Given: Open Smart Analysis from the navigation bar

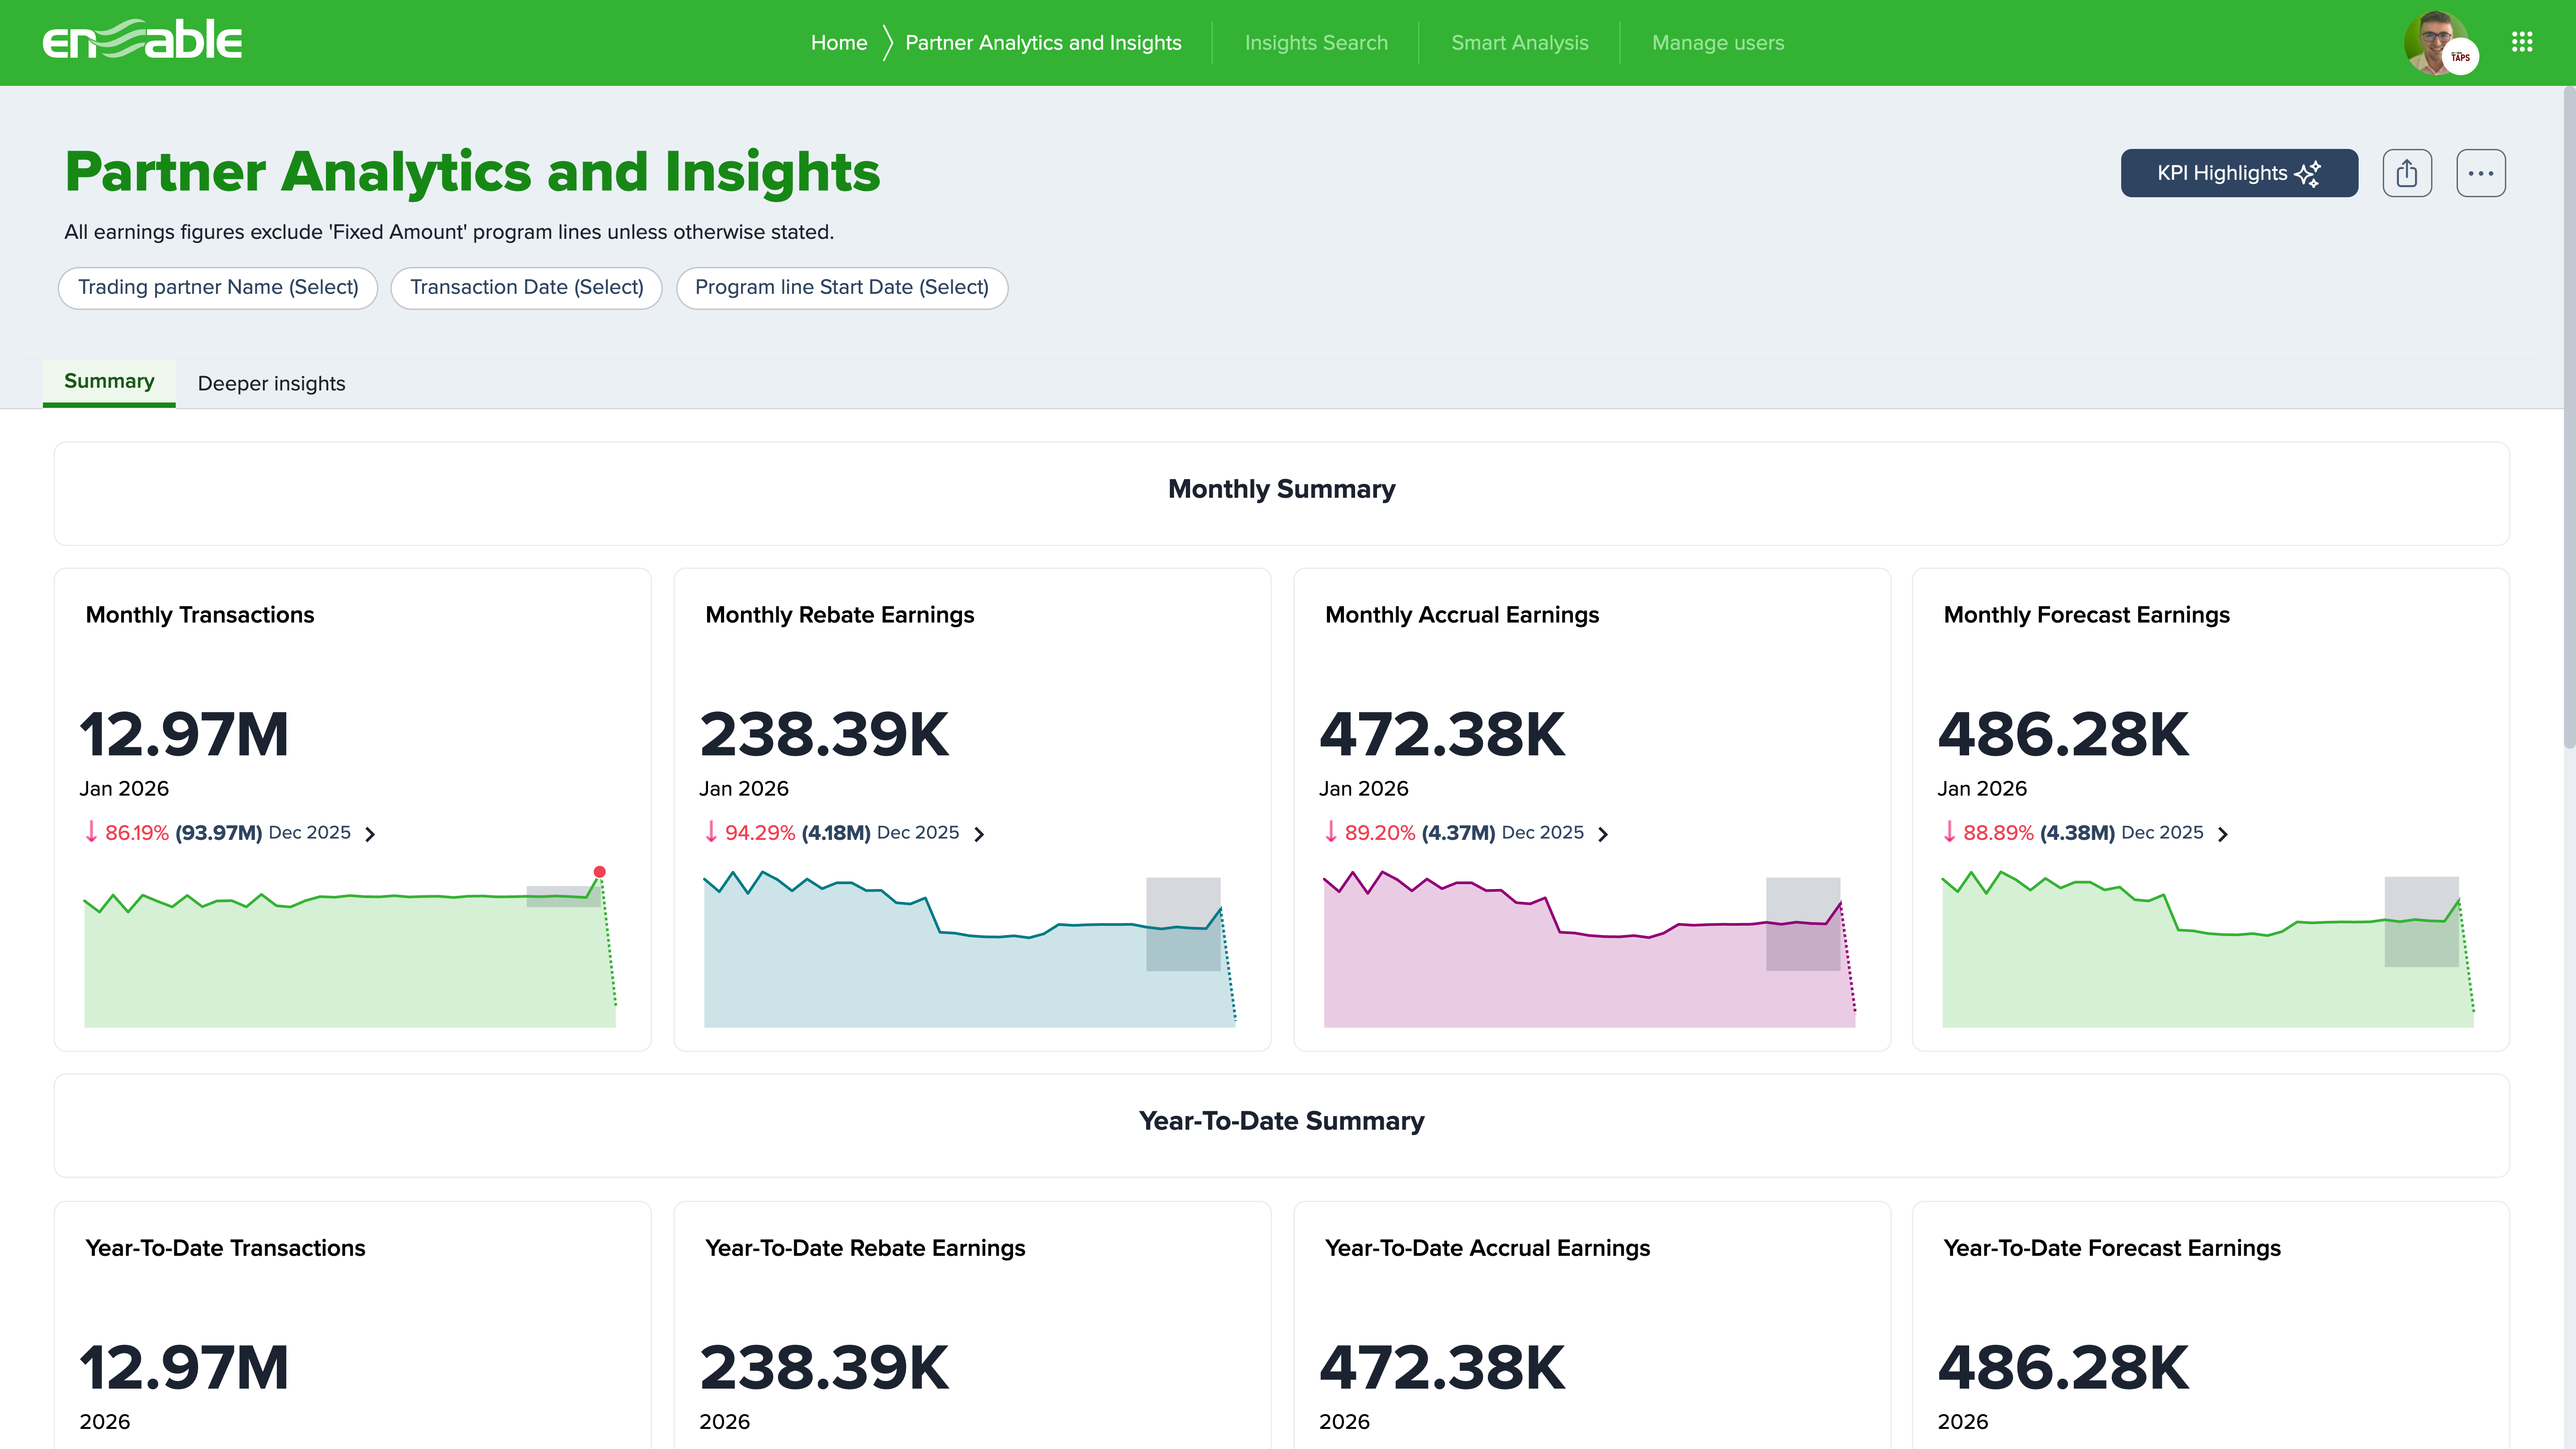Looking at the screenshot, I should [x=1519, y=42].
